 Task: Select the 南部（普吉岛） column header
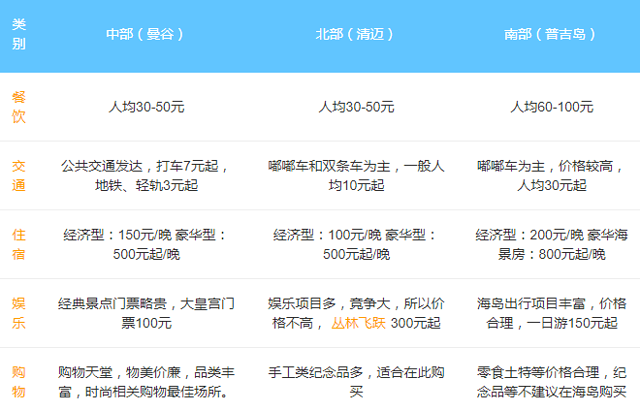click(552, 35)
